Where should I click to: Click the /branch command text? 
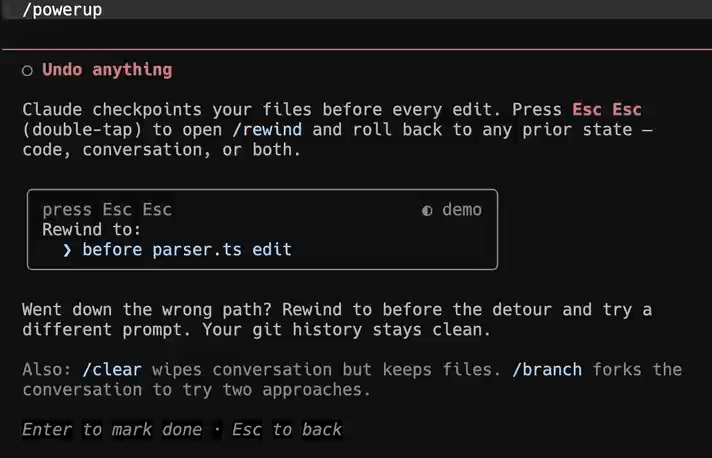click(x=547, y=369)
